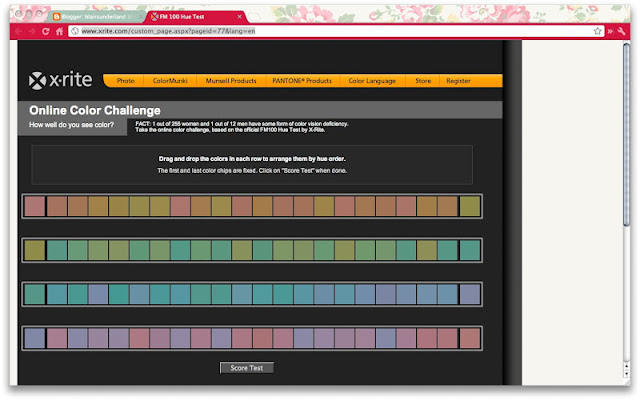This screenshot has width=640, height=400.
Task: Bookmark page with the star icon
Action: click(598, 31)
